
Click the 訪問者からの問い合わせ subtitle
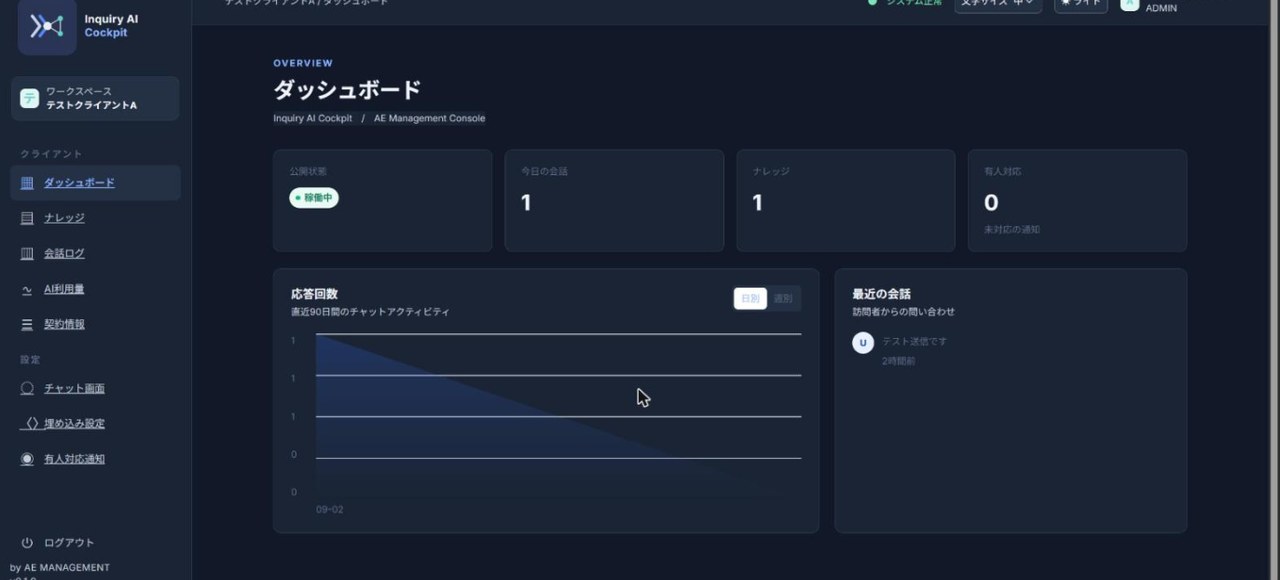[903, 312]
